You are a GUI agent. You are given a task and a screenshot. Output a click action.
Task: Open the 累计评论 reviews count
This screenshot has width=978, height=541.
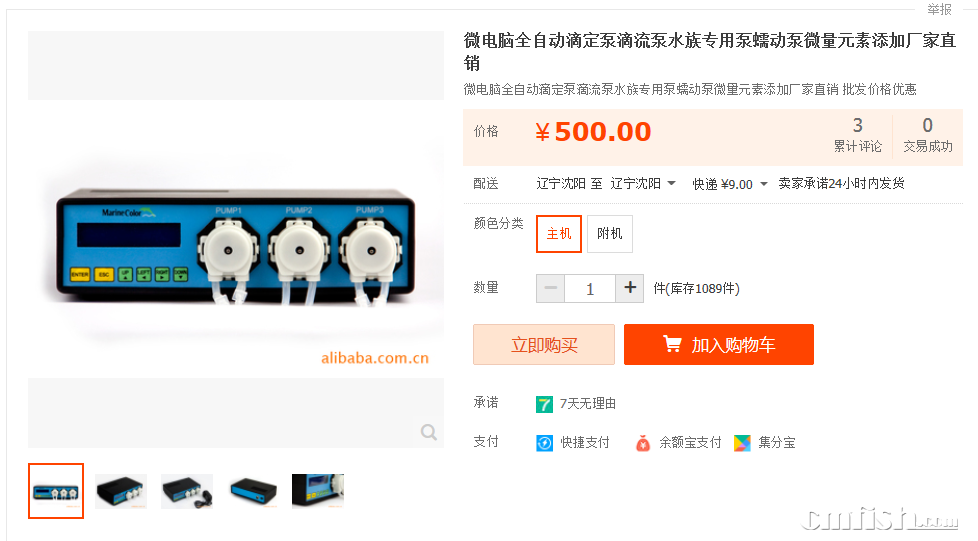tap(858, 135)
